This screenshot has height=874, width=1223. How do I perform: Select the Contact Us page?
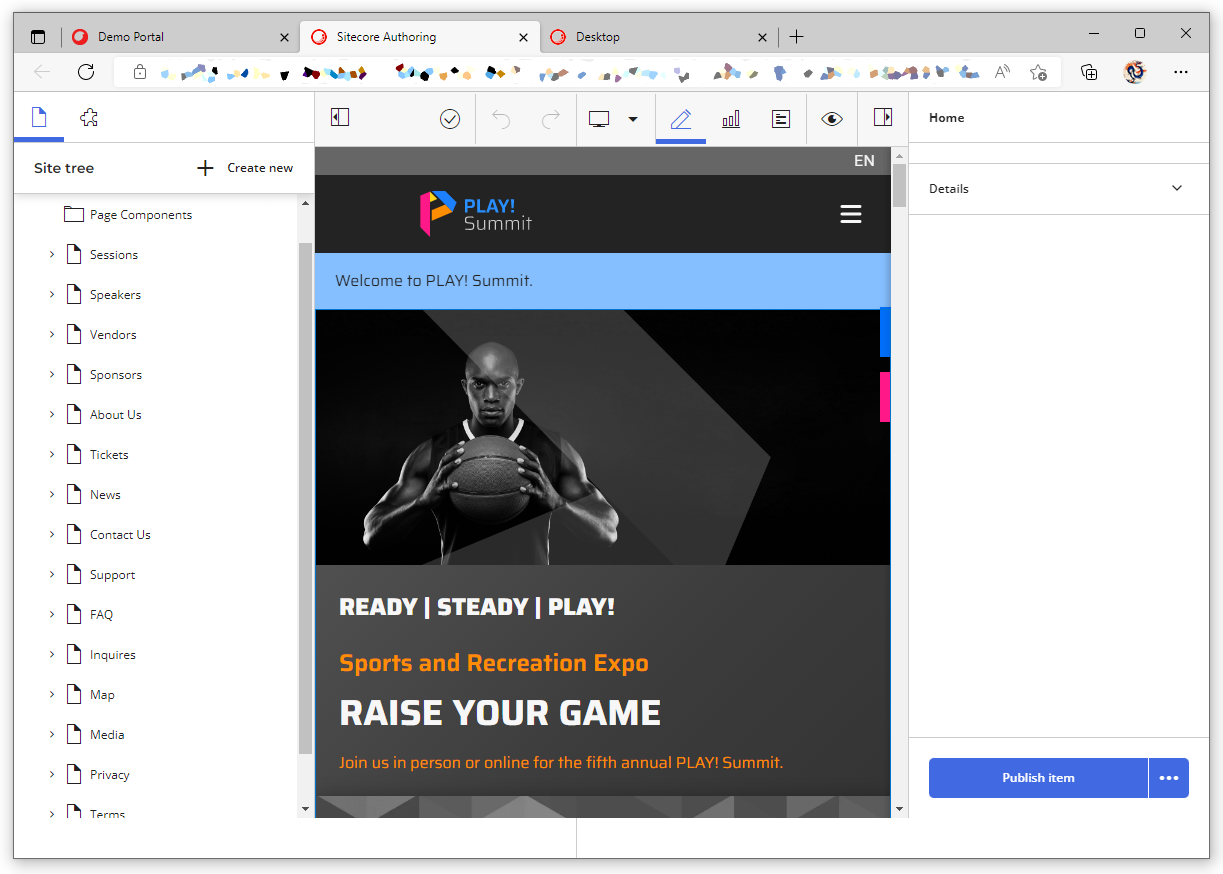[x=120, y=535]
